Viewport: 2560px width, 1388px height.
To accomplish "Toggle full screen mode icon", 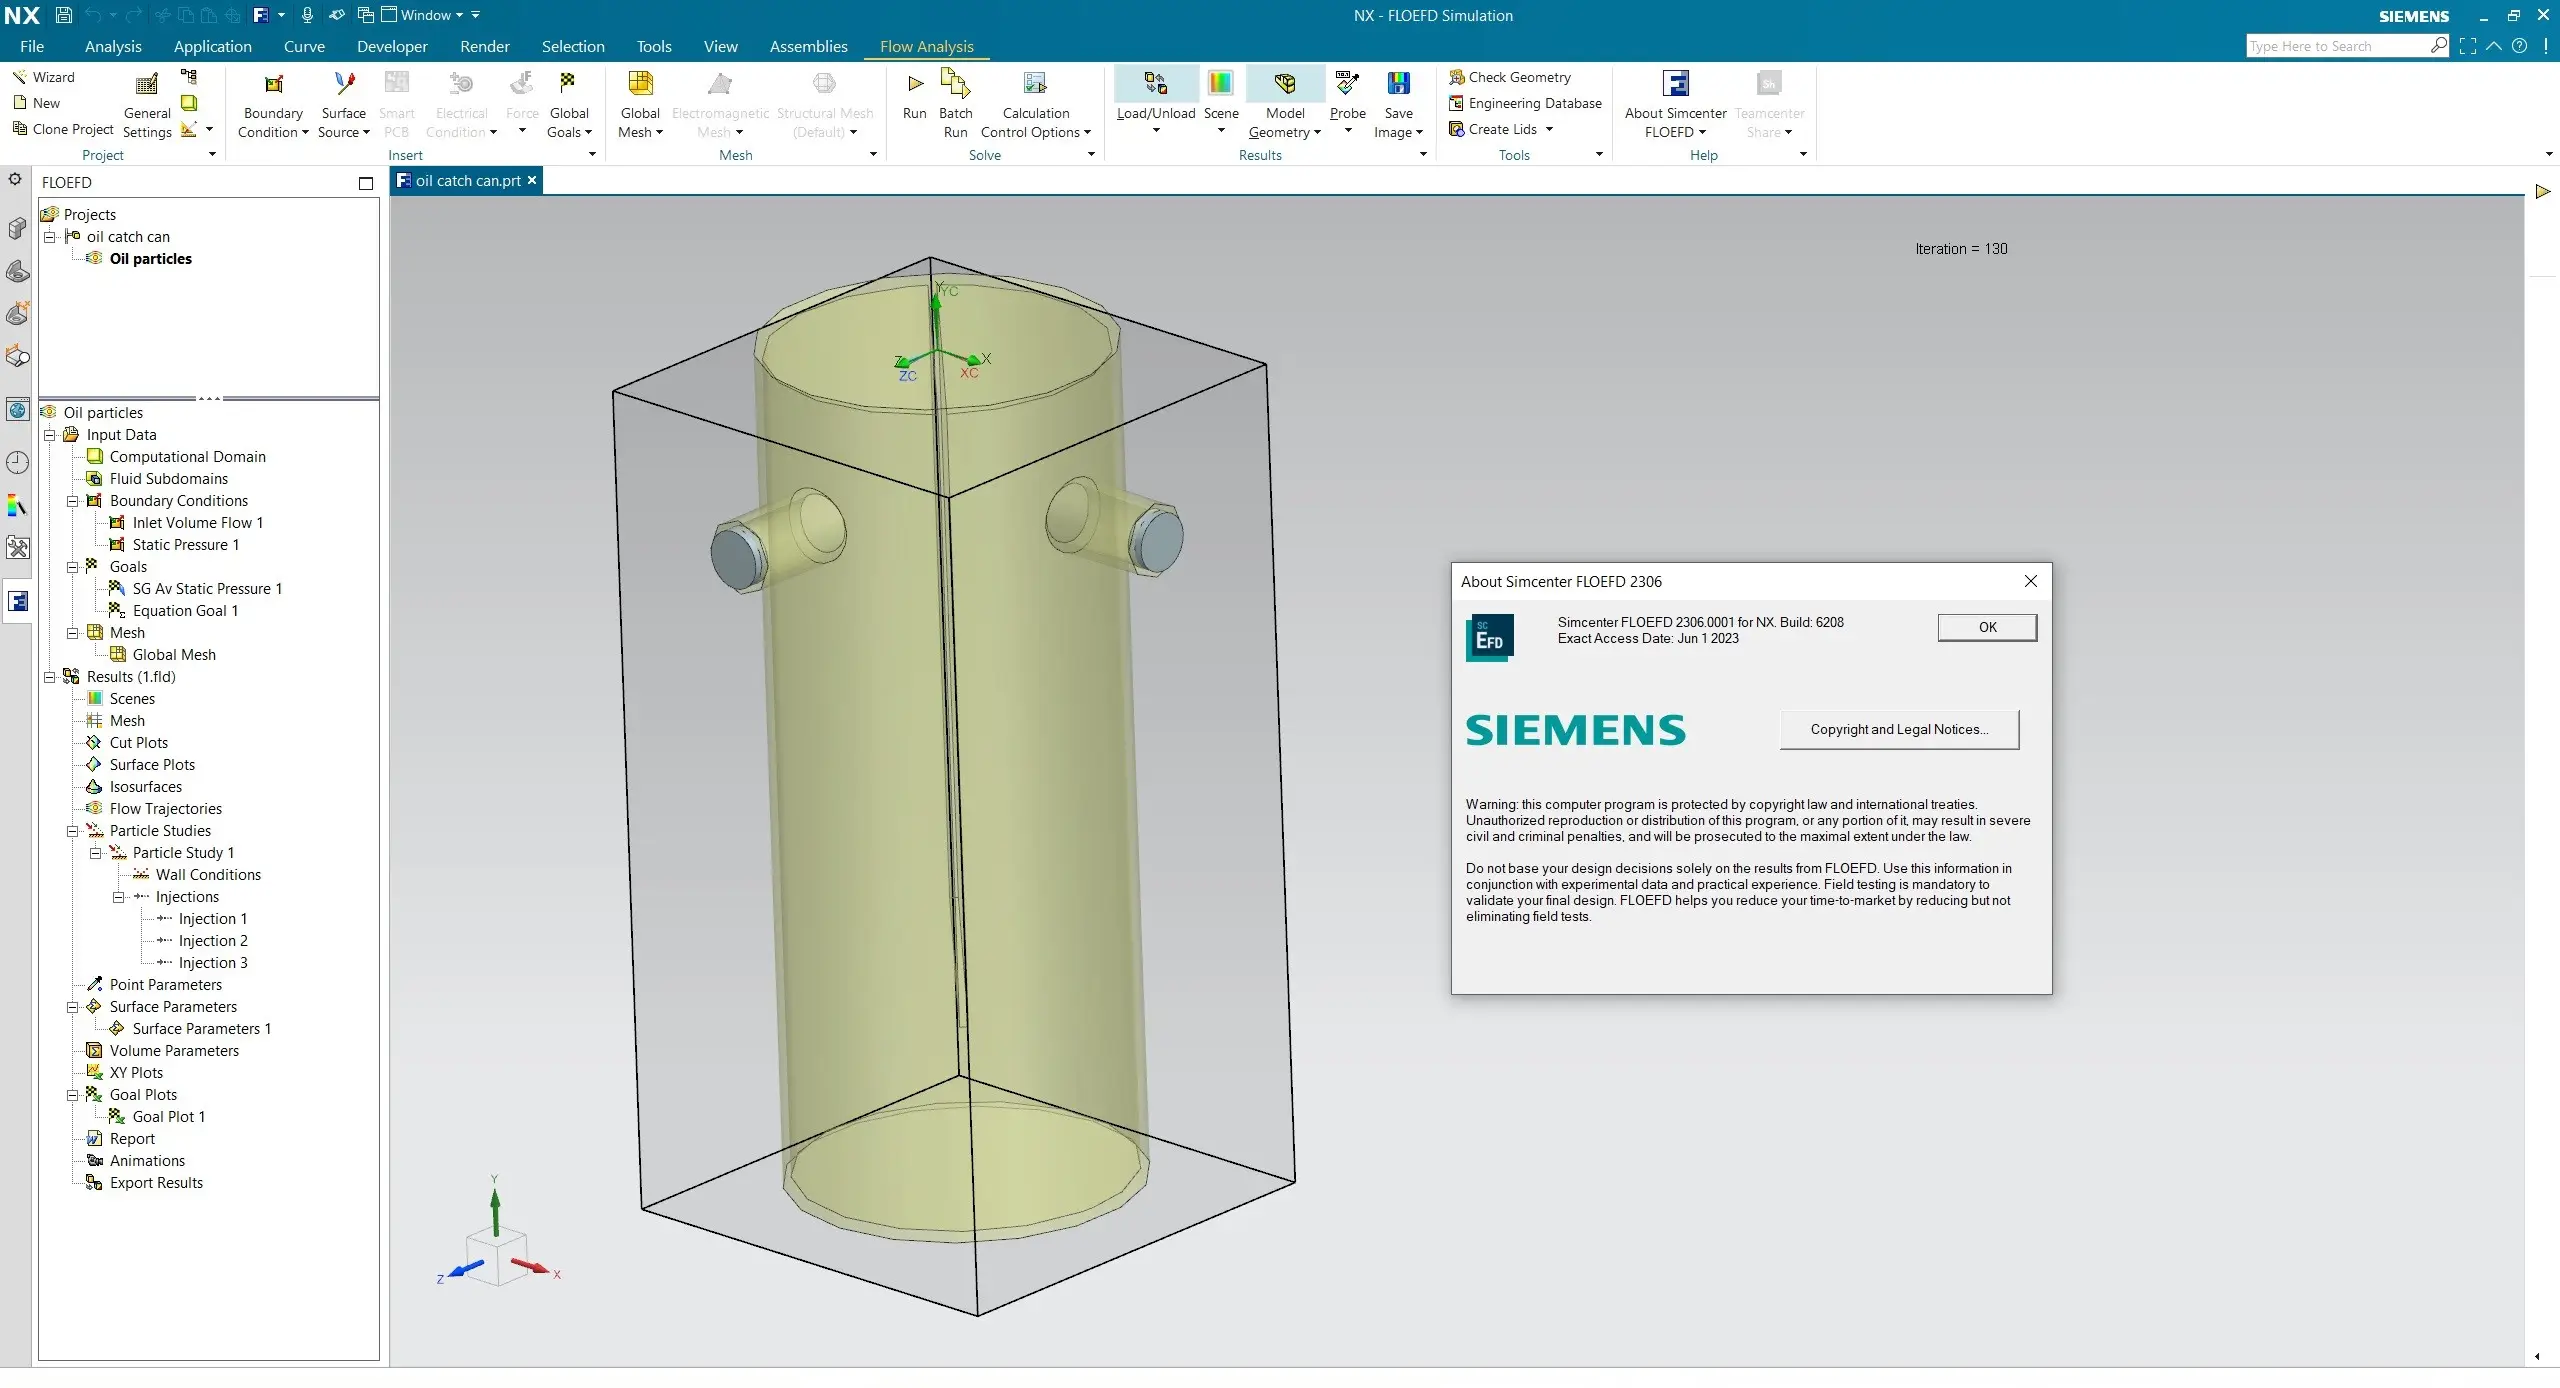I will (2468, 46).
